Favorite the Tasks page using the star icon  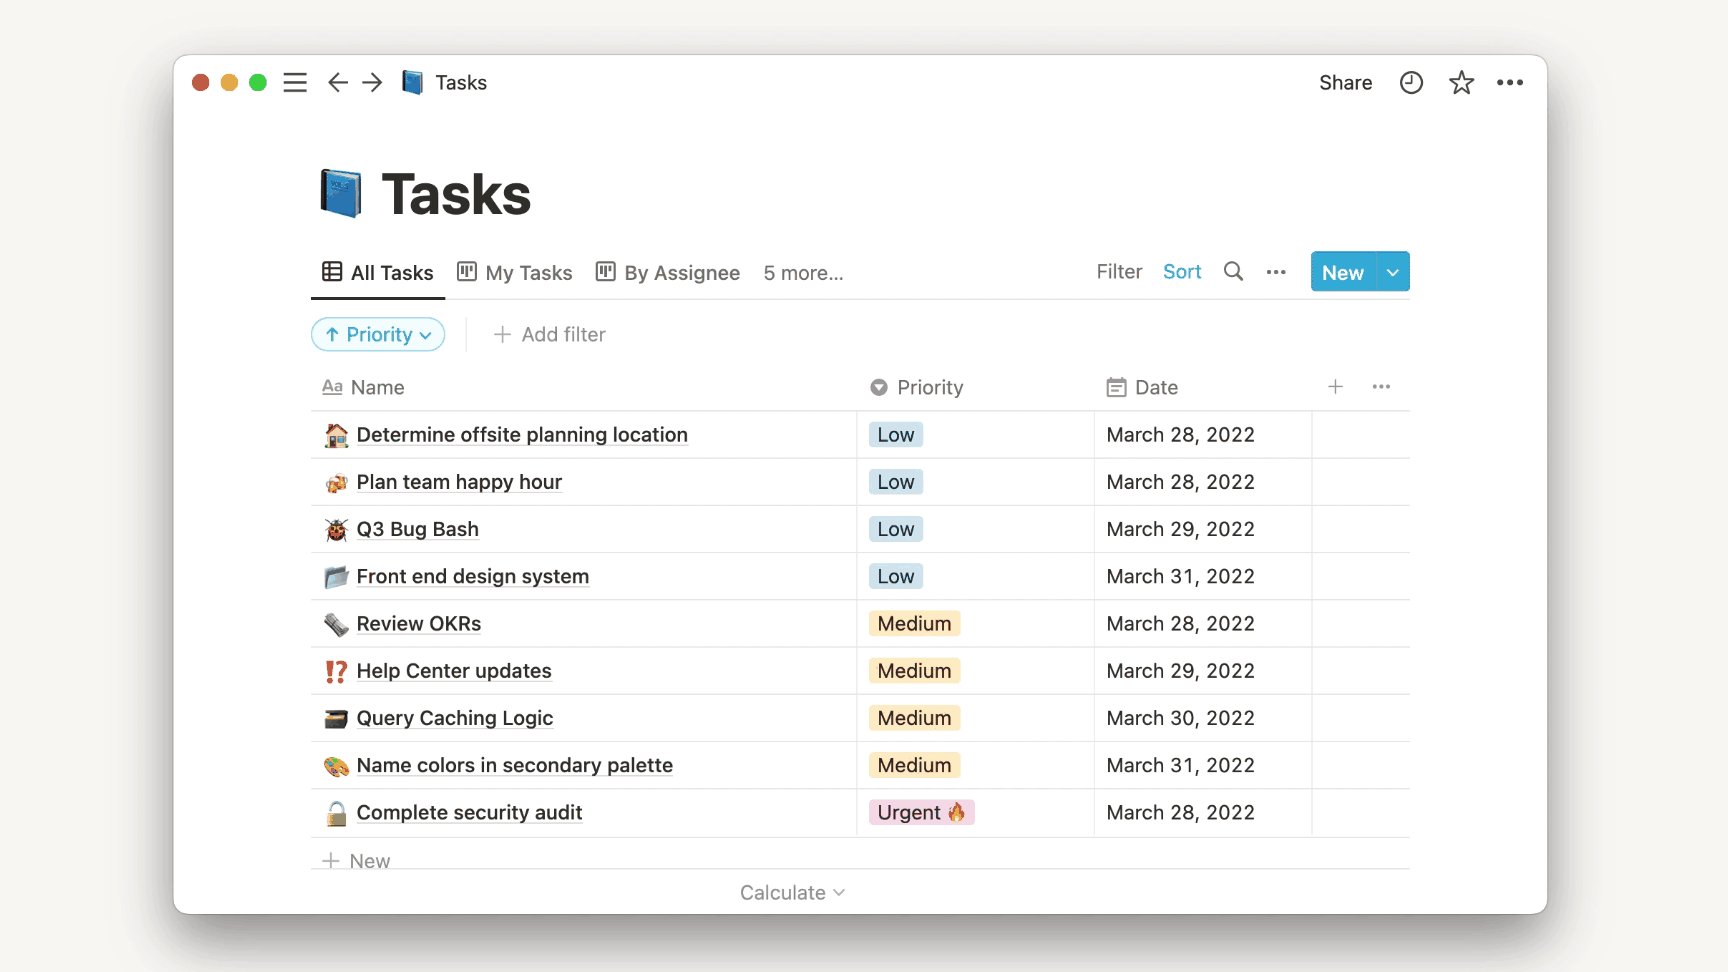tap(1461, 82)
